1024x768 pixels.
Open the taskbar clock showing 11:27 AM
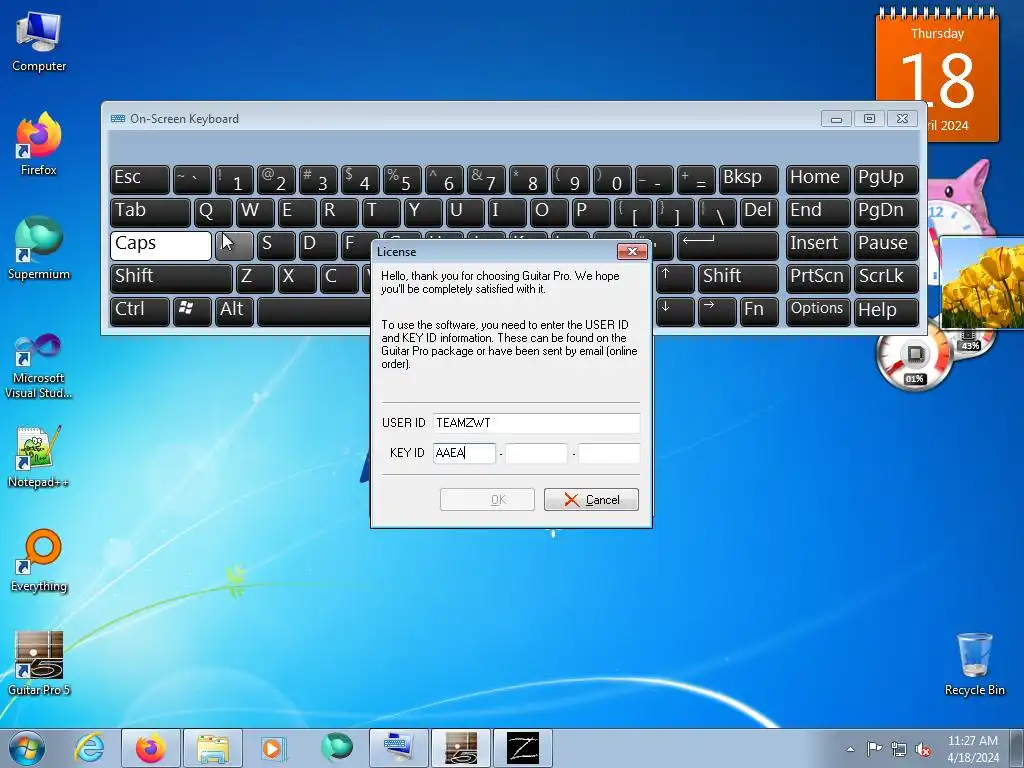(972, 748)
